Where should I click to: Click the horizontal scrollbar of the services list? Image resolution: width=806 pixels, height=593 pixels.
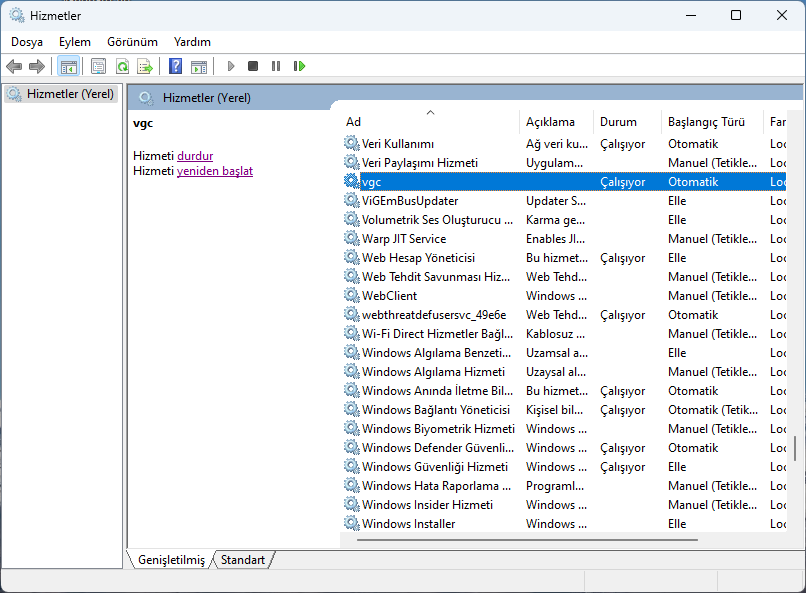click(x=527, y=540)
